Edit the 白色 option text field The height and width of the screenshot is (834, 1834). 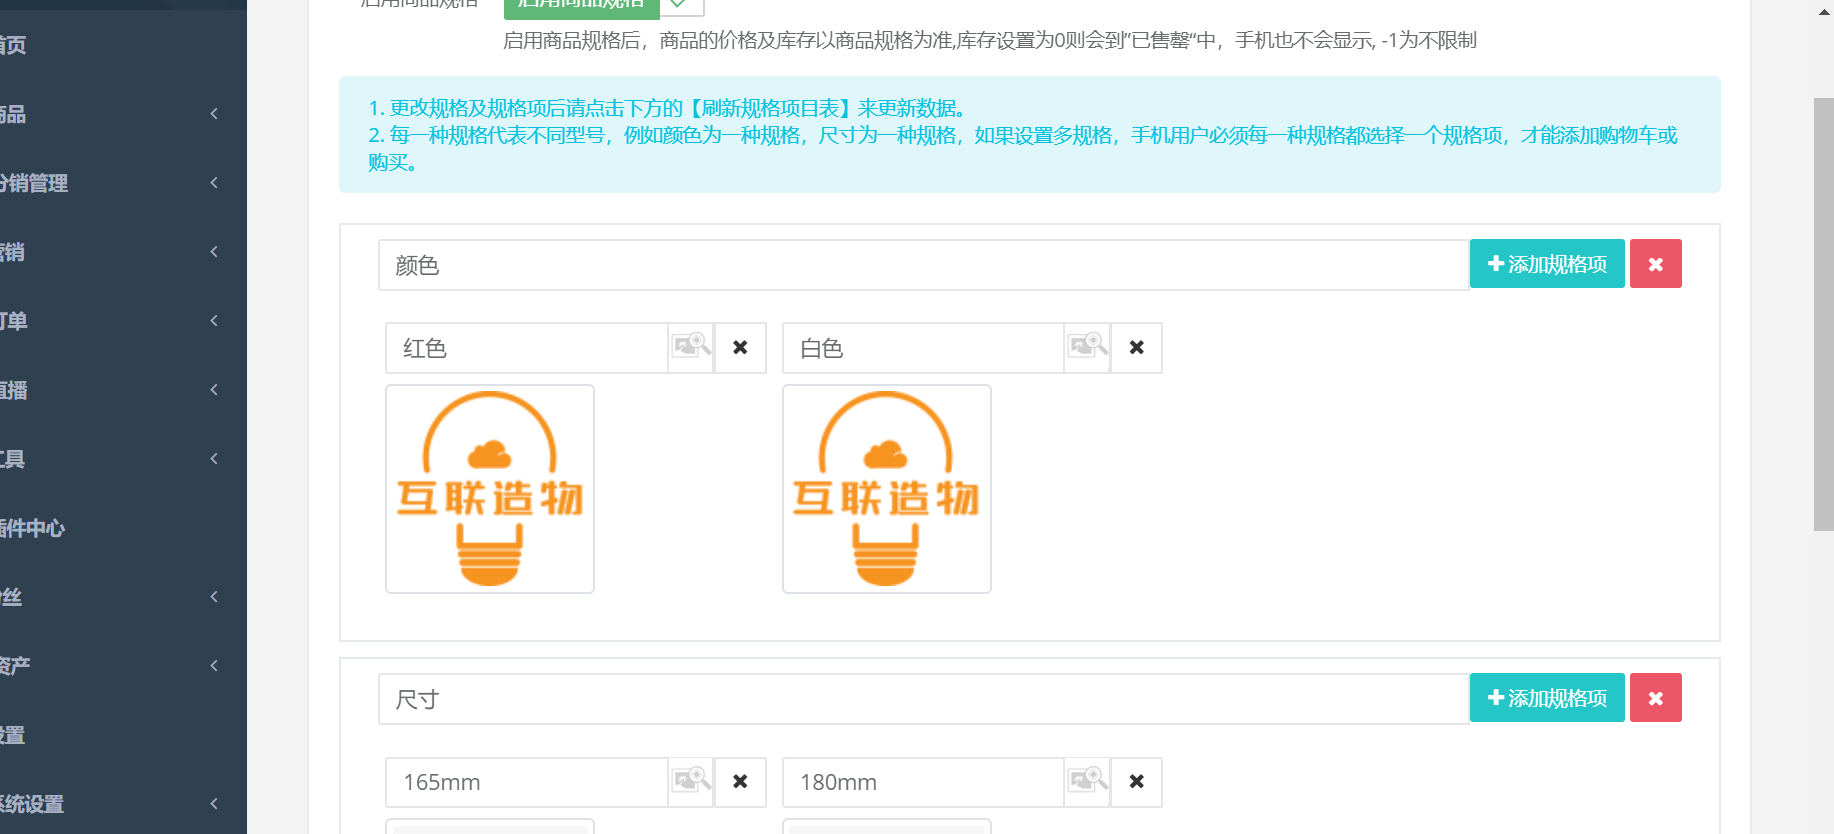point(923,348)
